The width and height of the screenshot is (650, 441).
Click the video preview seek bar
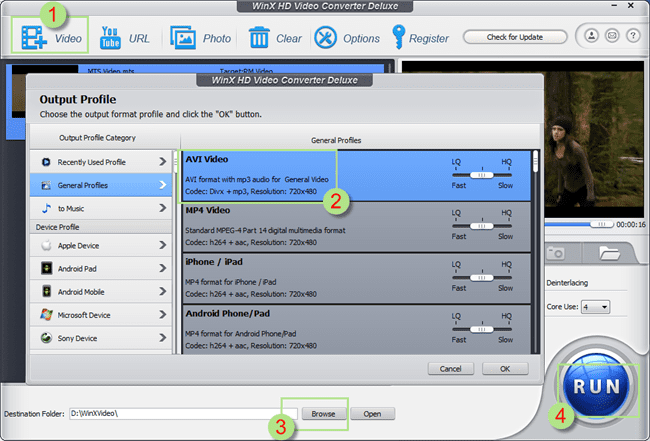pyautogui.click(x=579, y=224)
